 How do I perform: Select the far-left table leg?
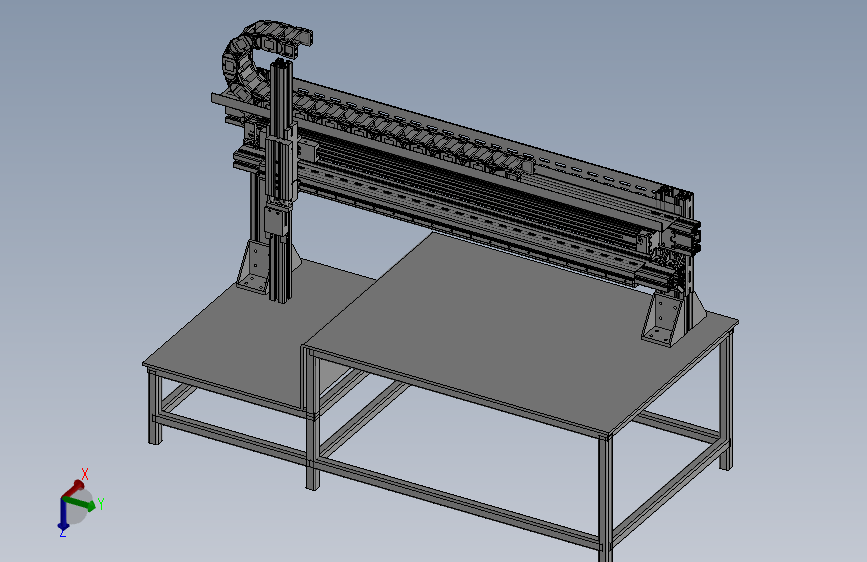point(154,407)
